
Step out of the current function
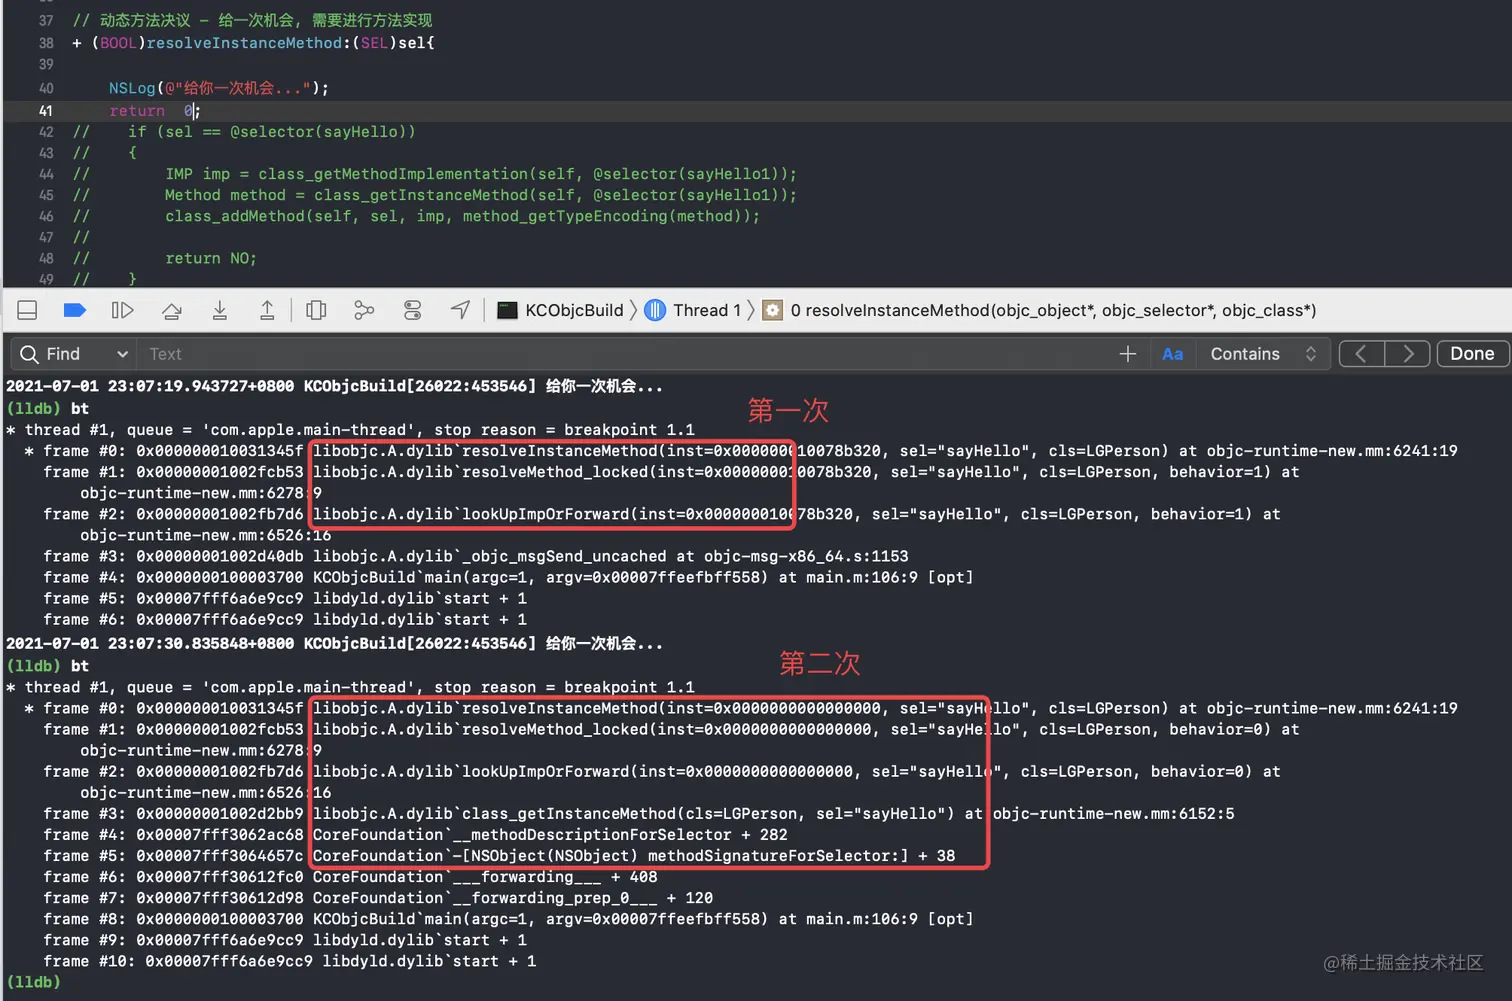(x=267, y=310)
